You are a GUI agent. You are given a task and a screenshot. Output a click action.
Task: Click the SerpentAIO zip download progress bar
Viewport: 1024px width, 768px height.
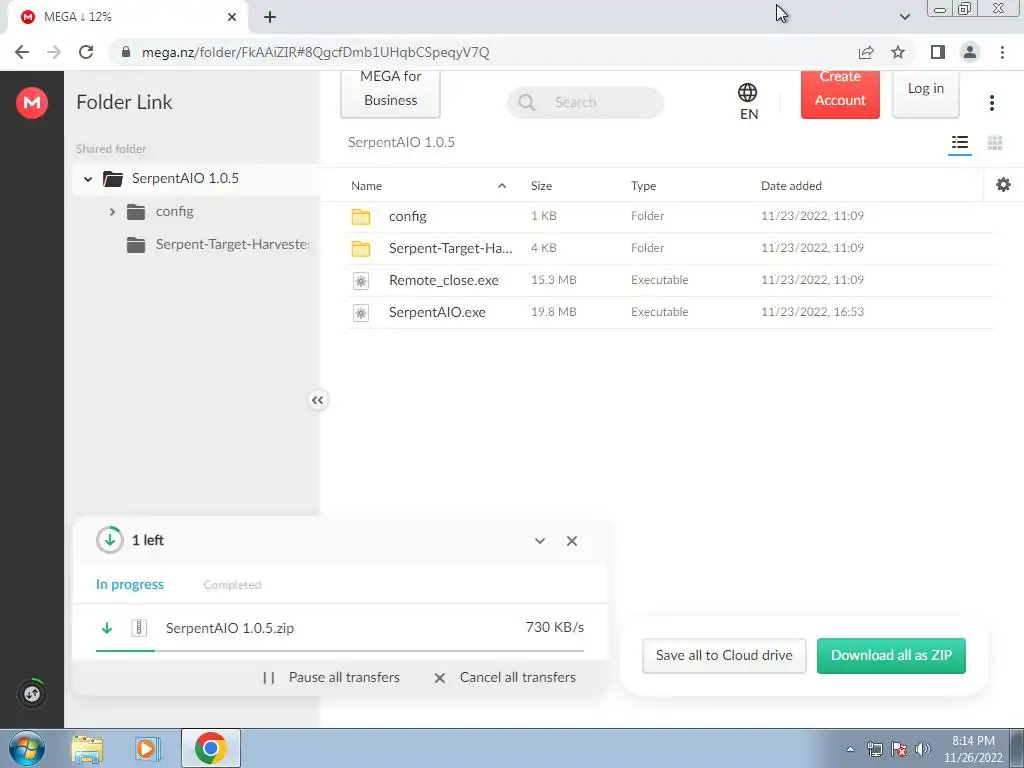tap(340, 650)
